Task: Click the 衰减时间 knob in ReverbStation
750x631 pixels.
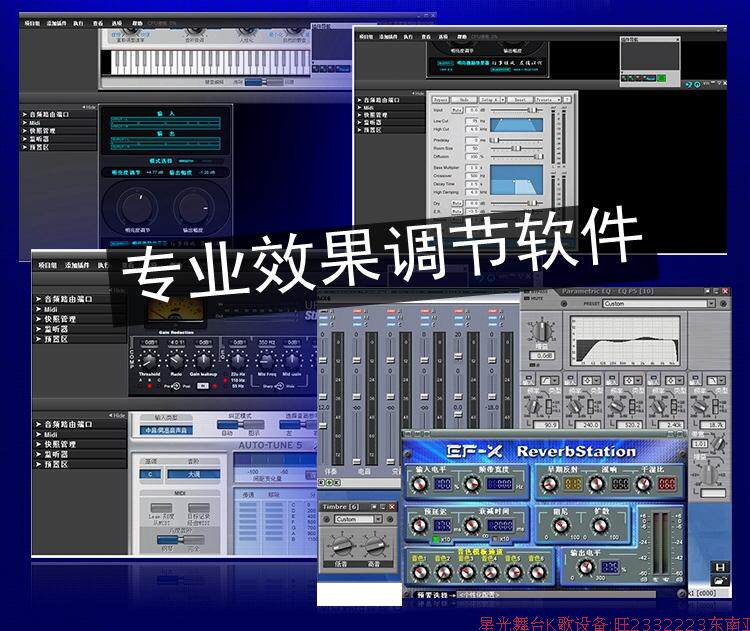Action: 472,525
